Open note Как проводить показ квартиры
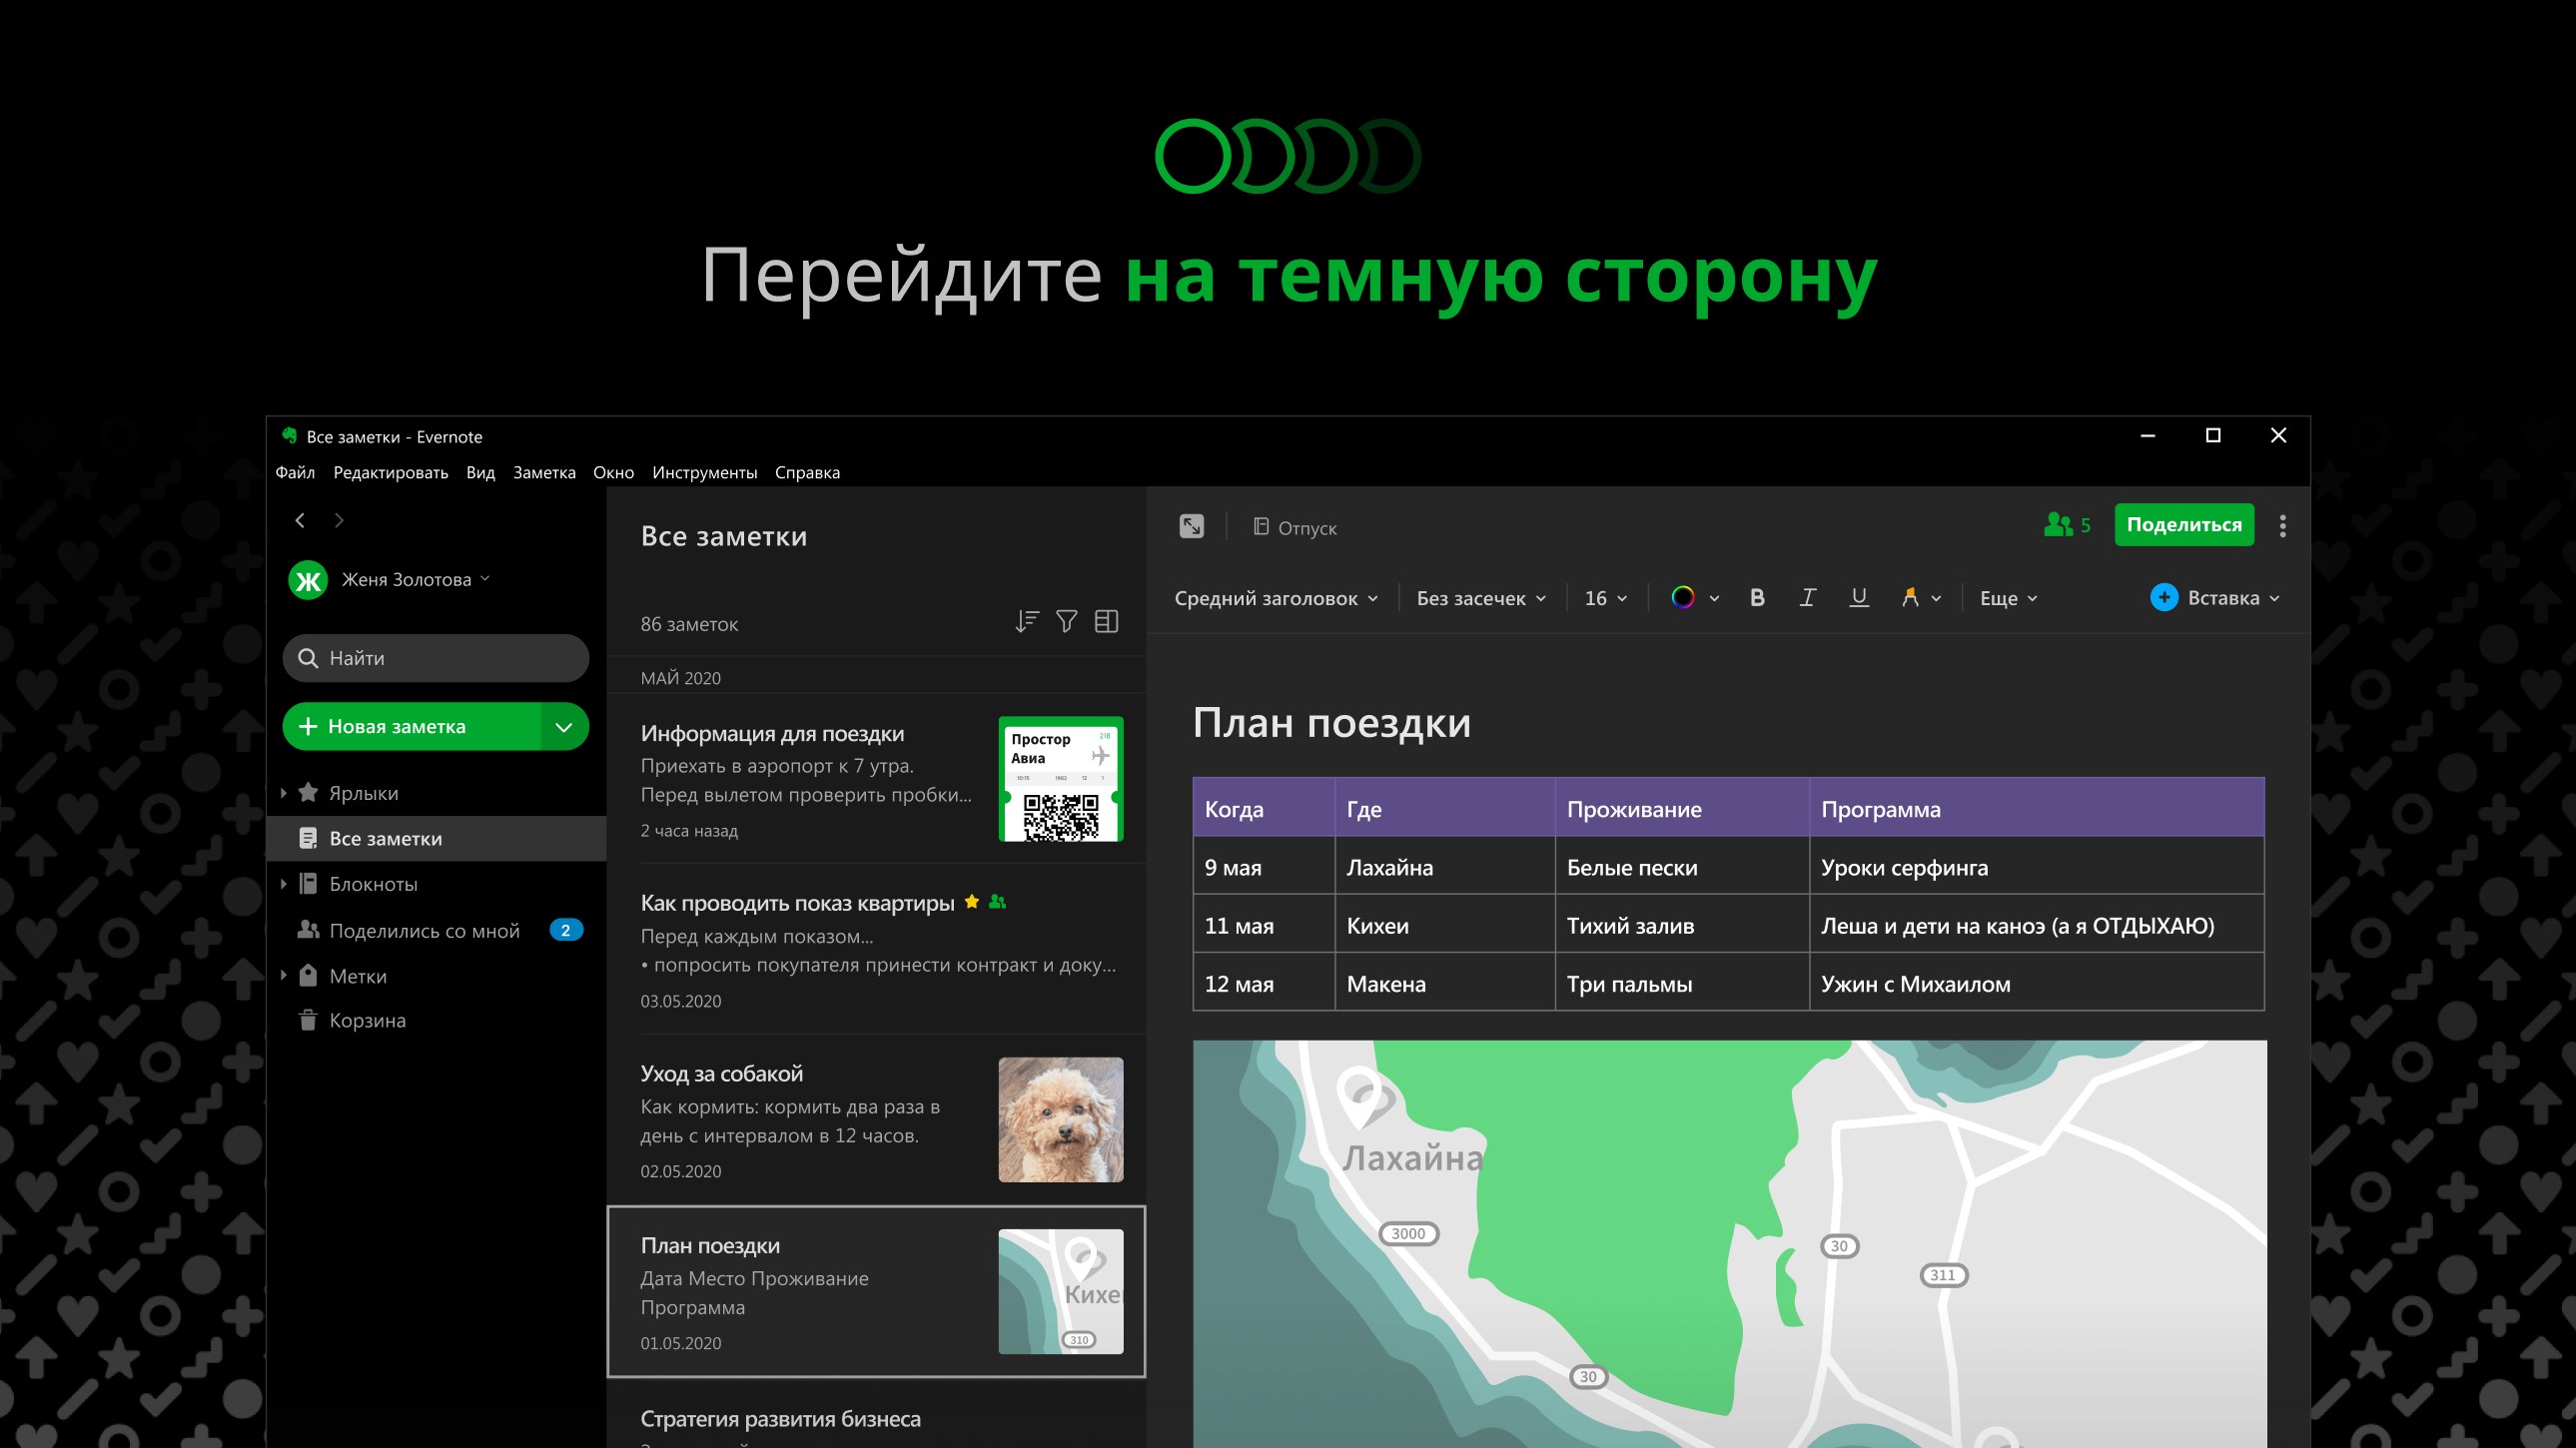The height and width of the screenshot is (1448, 2576). point(876,949)
